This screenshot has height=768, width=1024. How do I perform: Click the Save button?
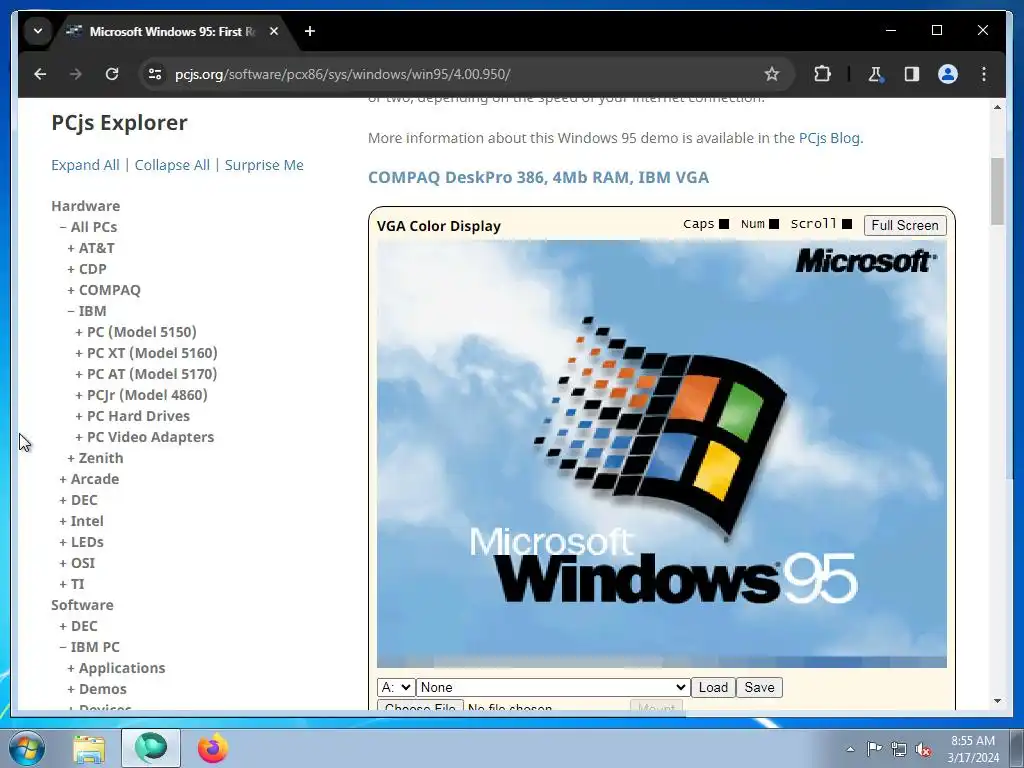tap(759, 687)
